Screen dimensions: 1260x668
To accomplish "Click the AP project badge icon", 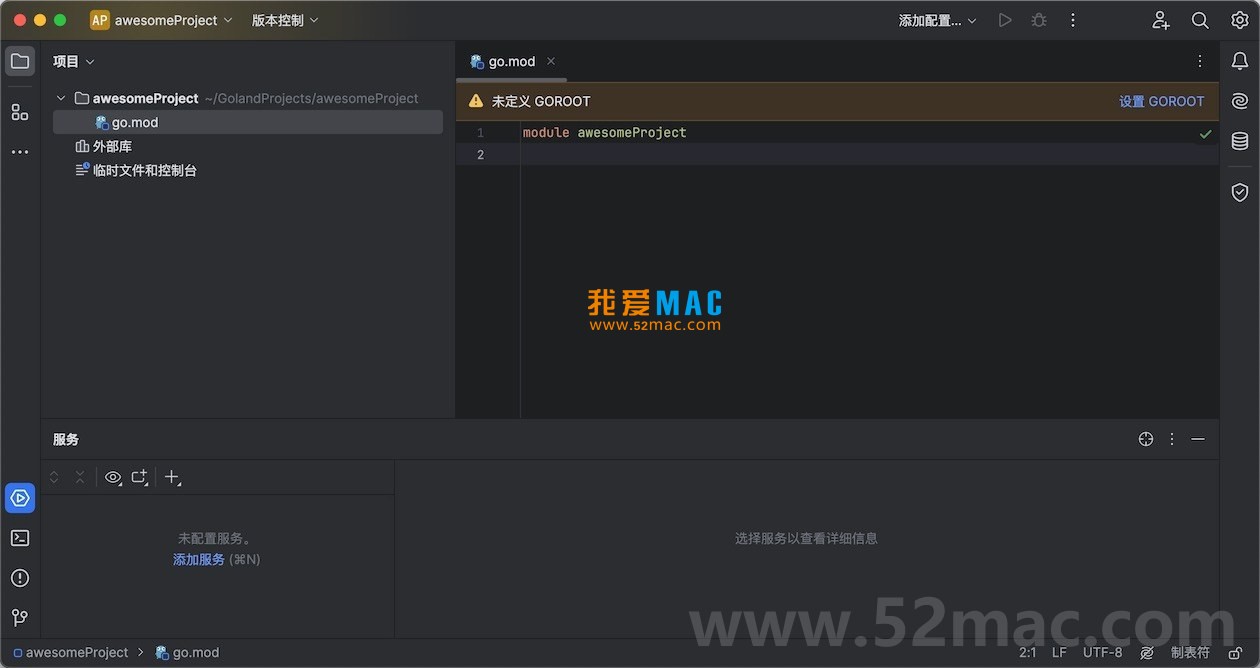I will (100, 20).
